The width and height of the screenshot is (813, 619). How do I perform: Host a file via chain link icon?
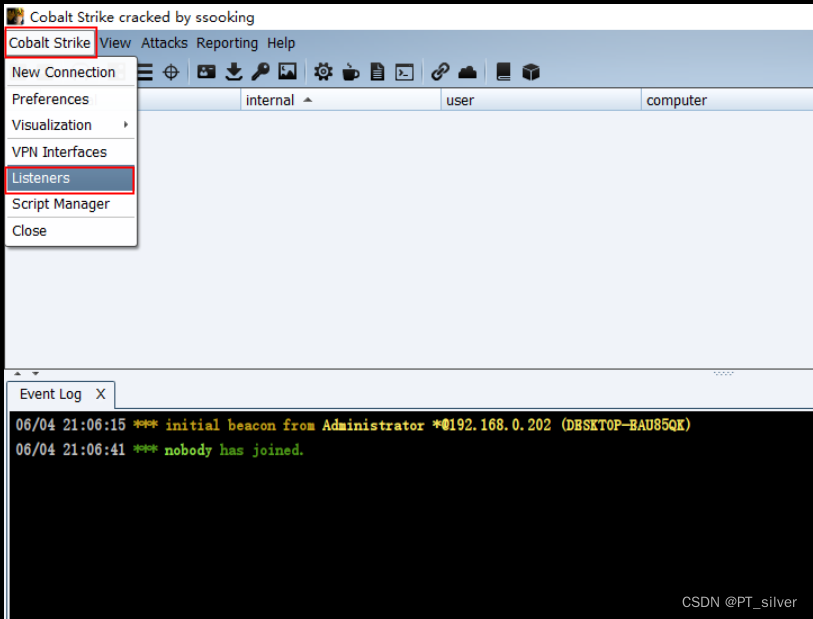tap(440, 72)
